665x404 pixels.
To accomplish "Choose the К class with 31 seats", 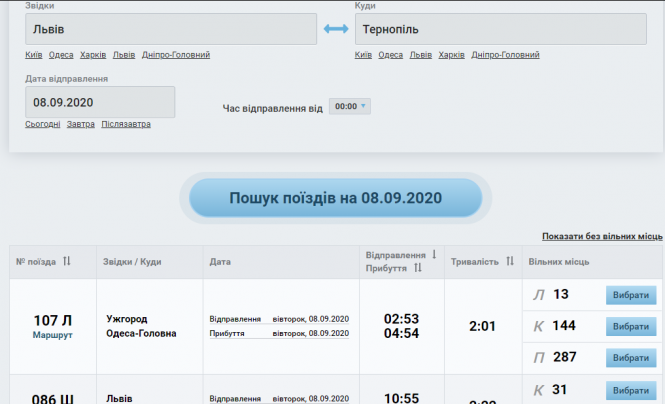I will tap(630, 390).
